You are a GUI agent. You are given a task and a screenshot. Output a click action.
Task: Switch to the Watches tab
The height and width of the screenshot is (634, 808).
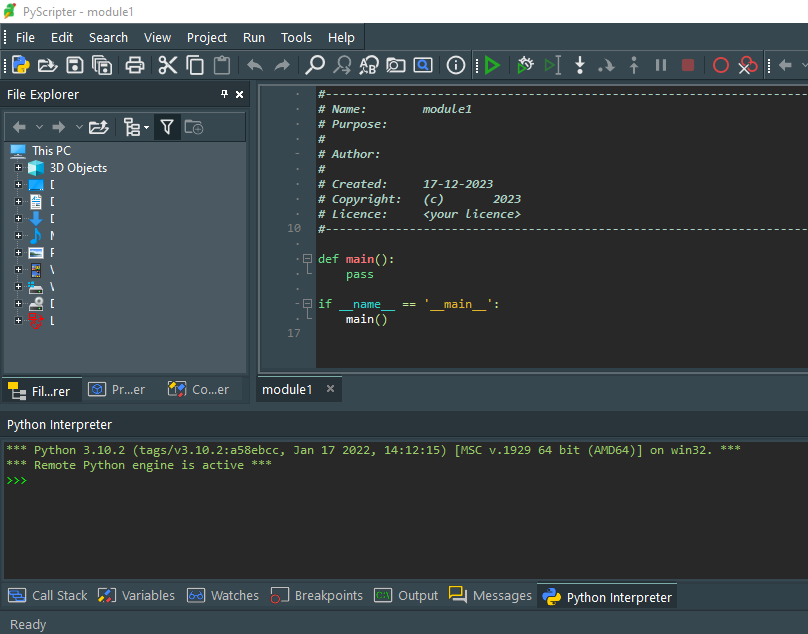tap(223, 595)
